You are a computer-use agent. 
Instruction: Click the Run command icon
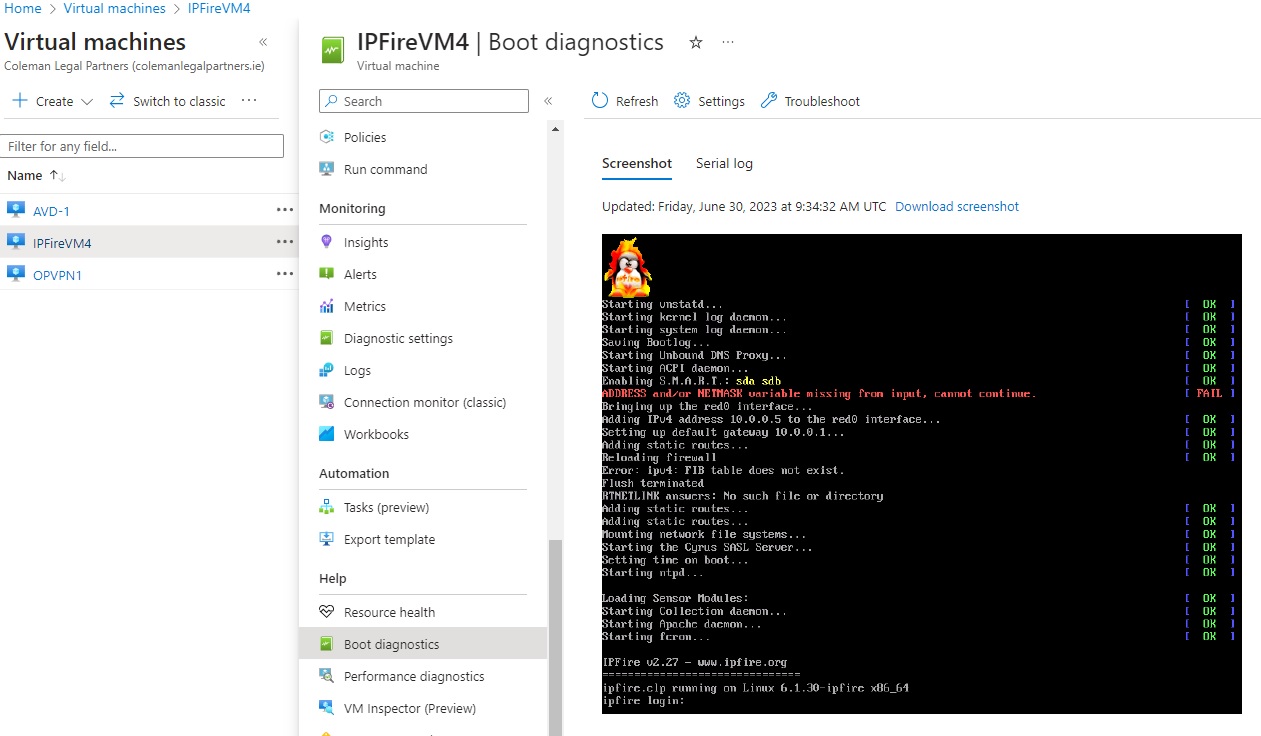pos(326,169)
